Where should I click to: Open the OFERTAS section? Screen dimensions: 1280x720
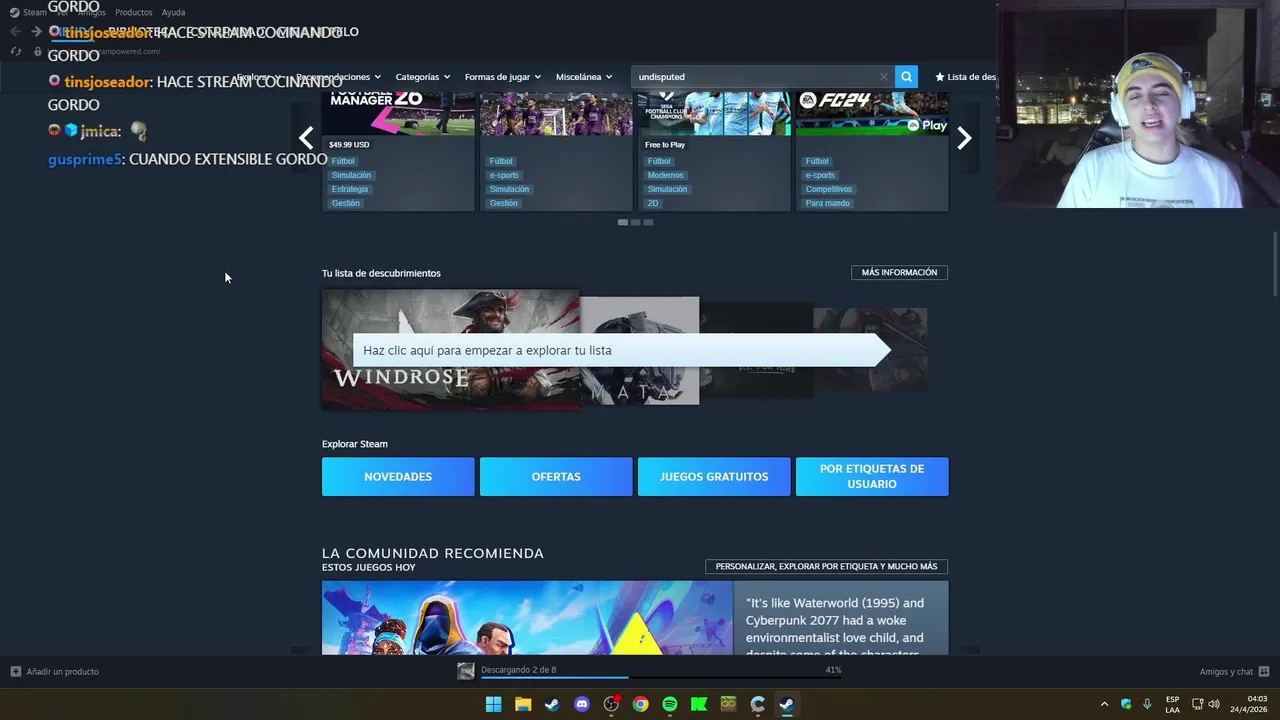point(556,477)
